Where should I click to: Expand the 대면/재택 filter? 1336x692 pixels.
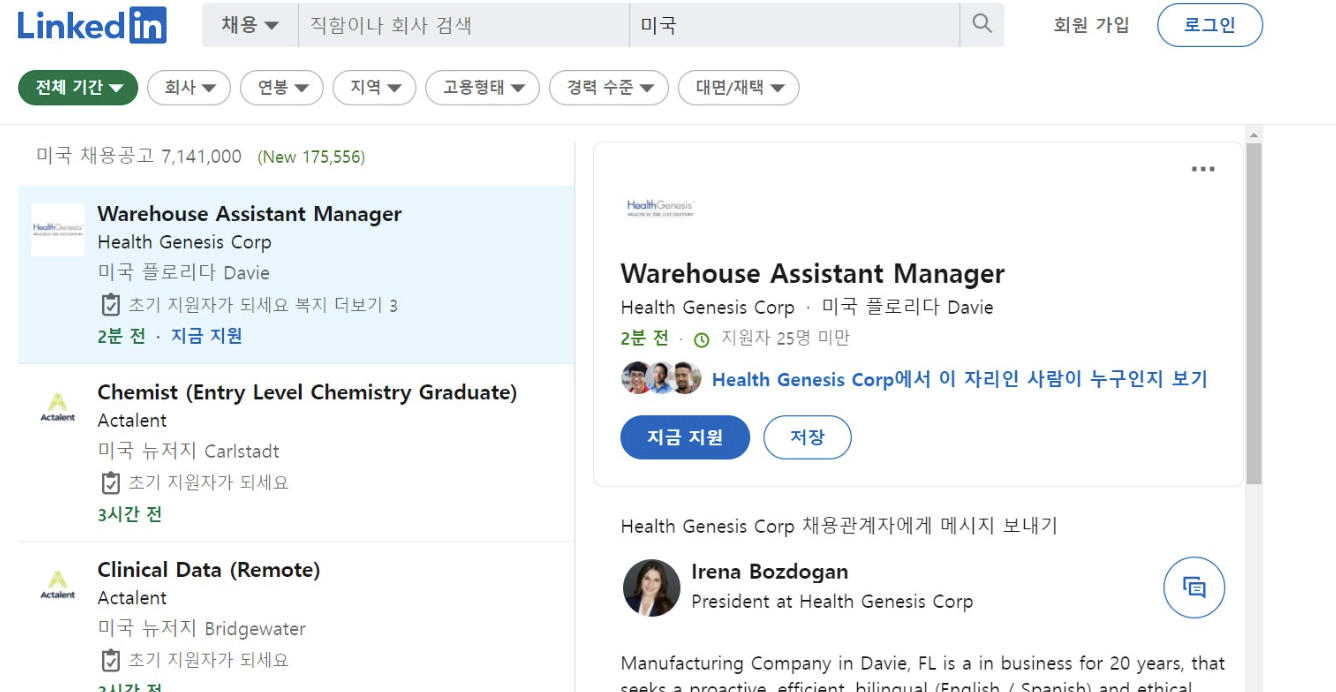click(x=739, y=88)
